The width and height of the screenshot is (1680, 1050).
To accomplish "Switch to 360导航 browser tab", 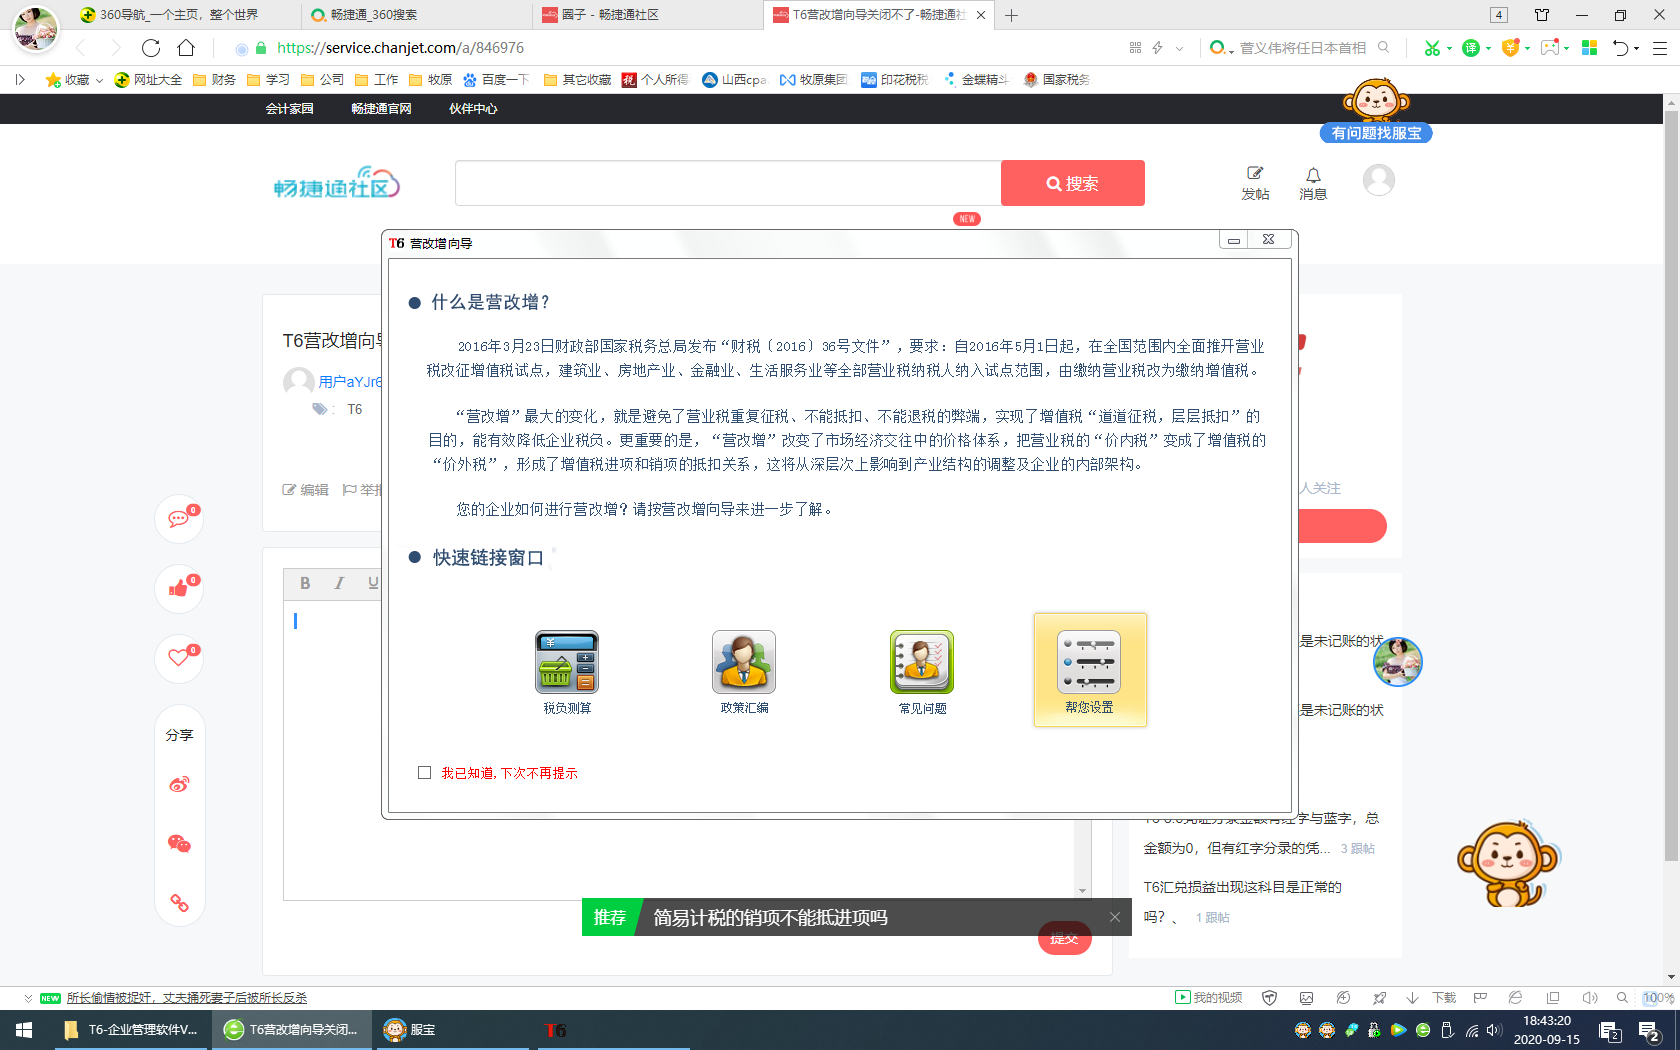I will [180, 15].
